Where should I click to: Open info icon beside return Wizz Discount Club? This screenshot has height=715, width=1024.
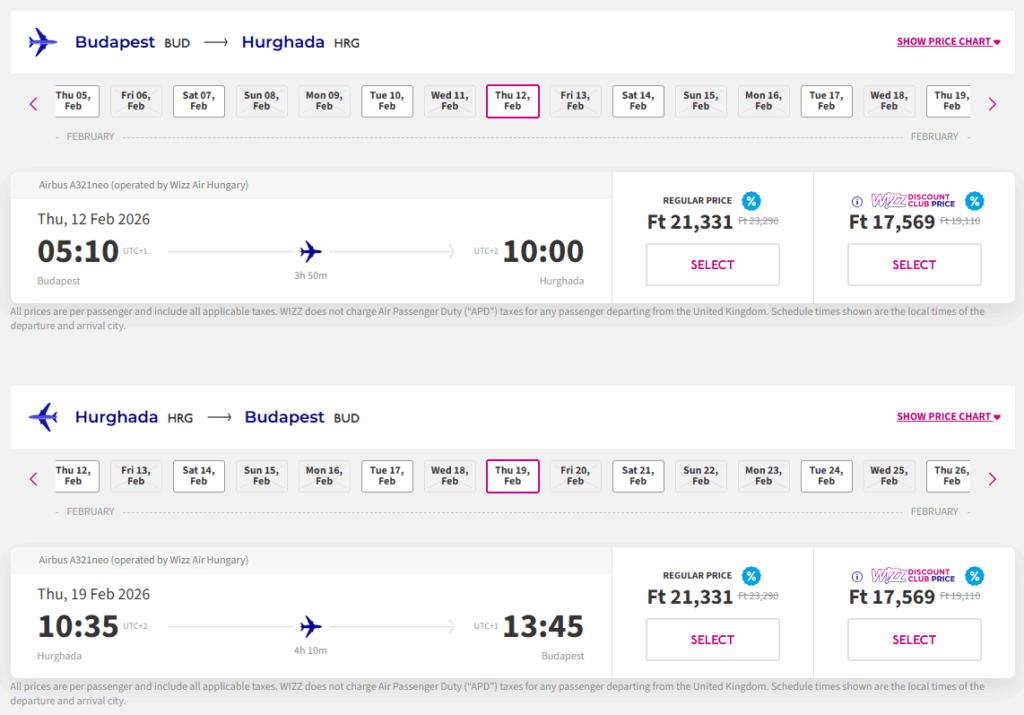[857, 576]
